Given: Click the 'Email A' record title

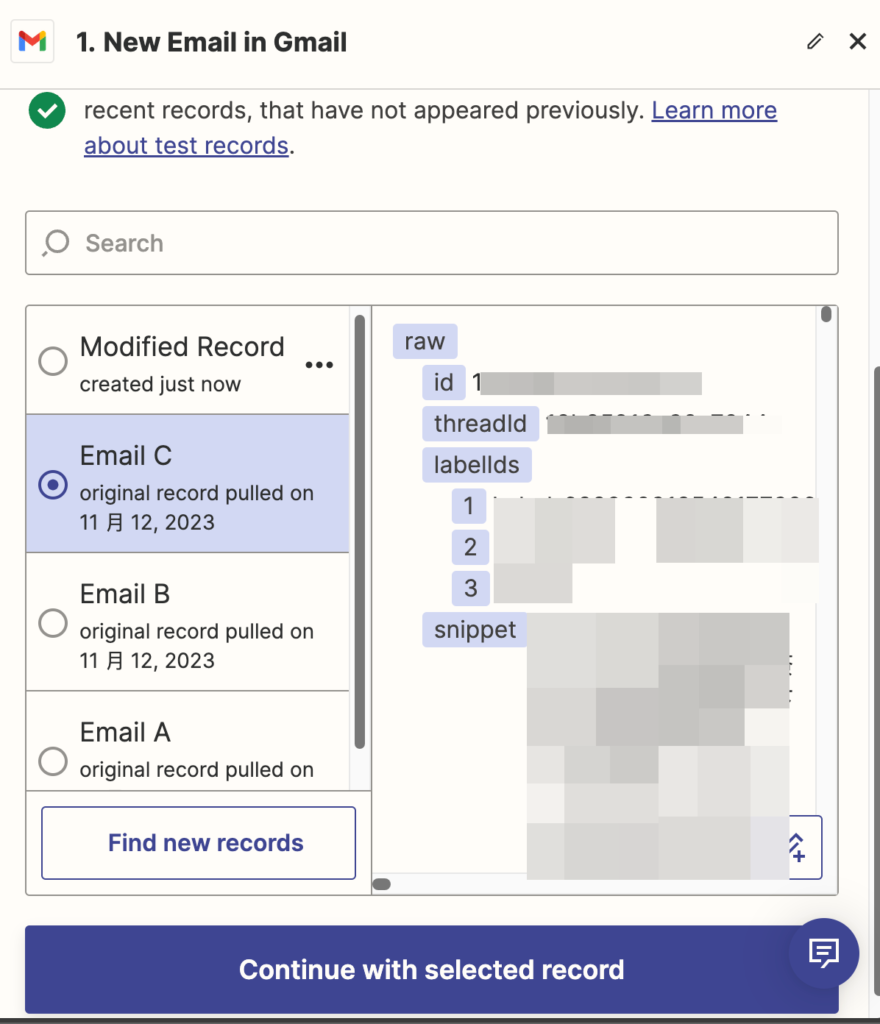Looking at the screenshot, I should tap(125, 733).
